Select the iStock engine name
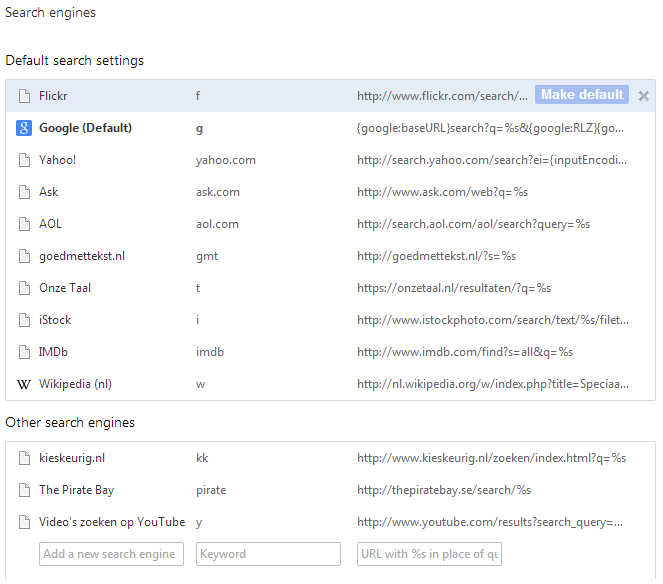Screen dimensions: 663x584 click(55, 320)
